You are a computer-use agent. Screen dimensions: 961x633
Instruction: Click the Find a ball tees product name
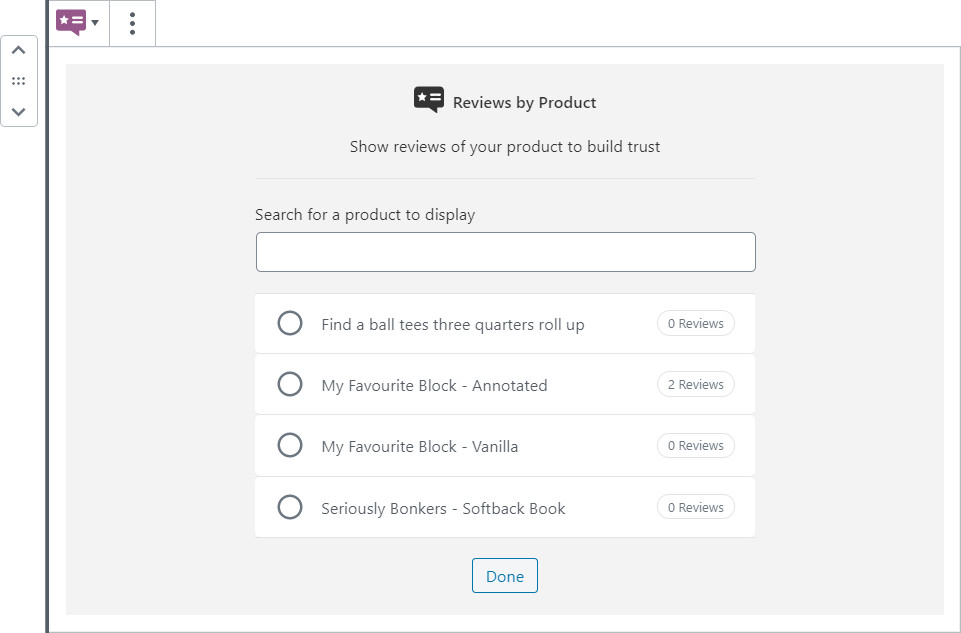coord(452,324)
